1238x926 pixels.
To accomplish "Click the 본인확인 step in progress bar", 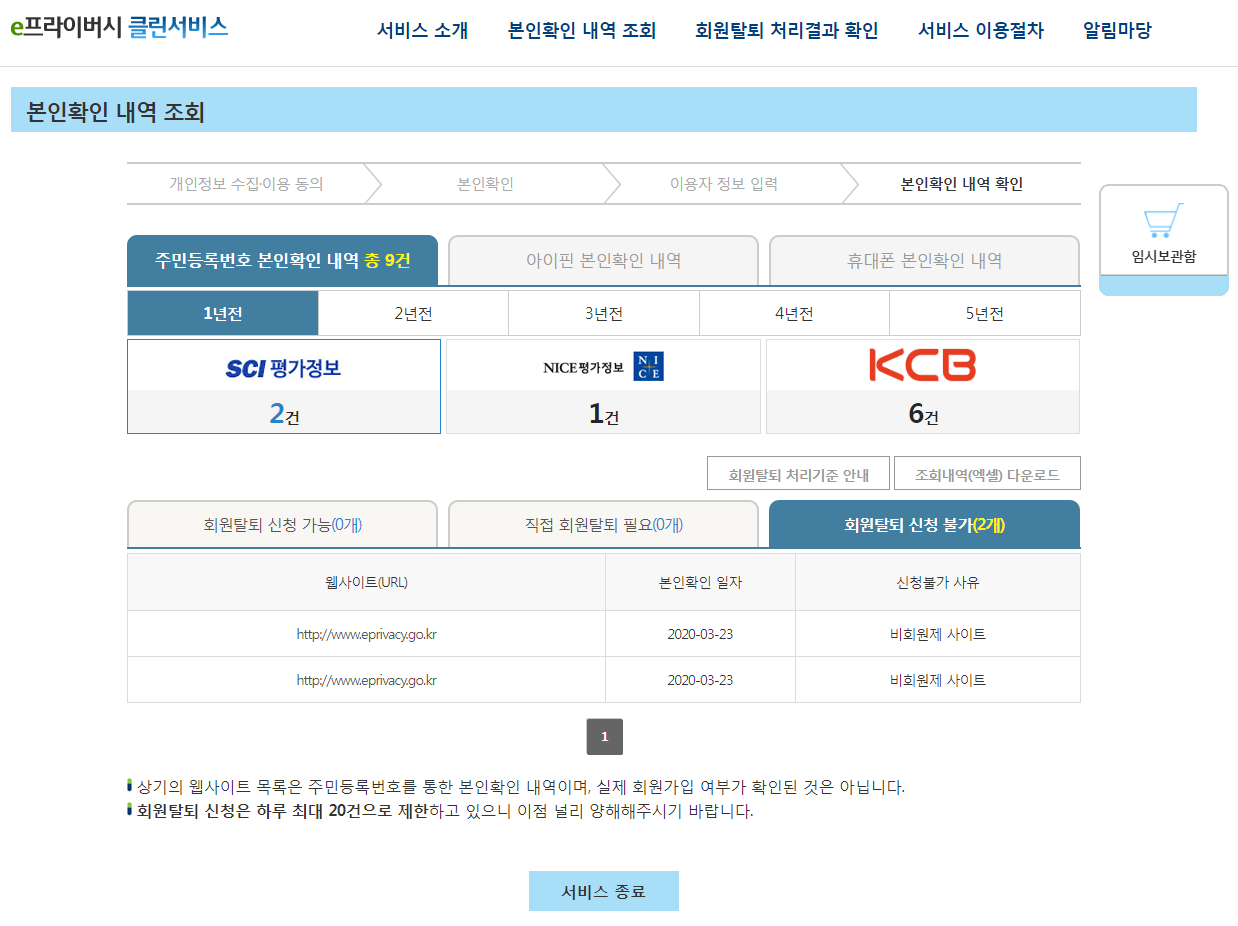I will (x=485, y=184).
